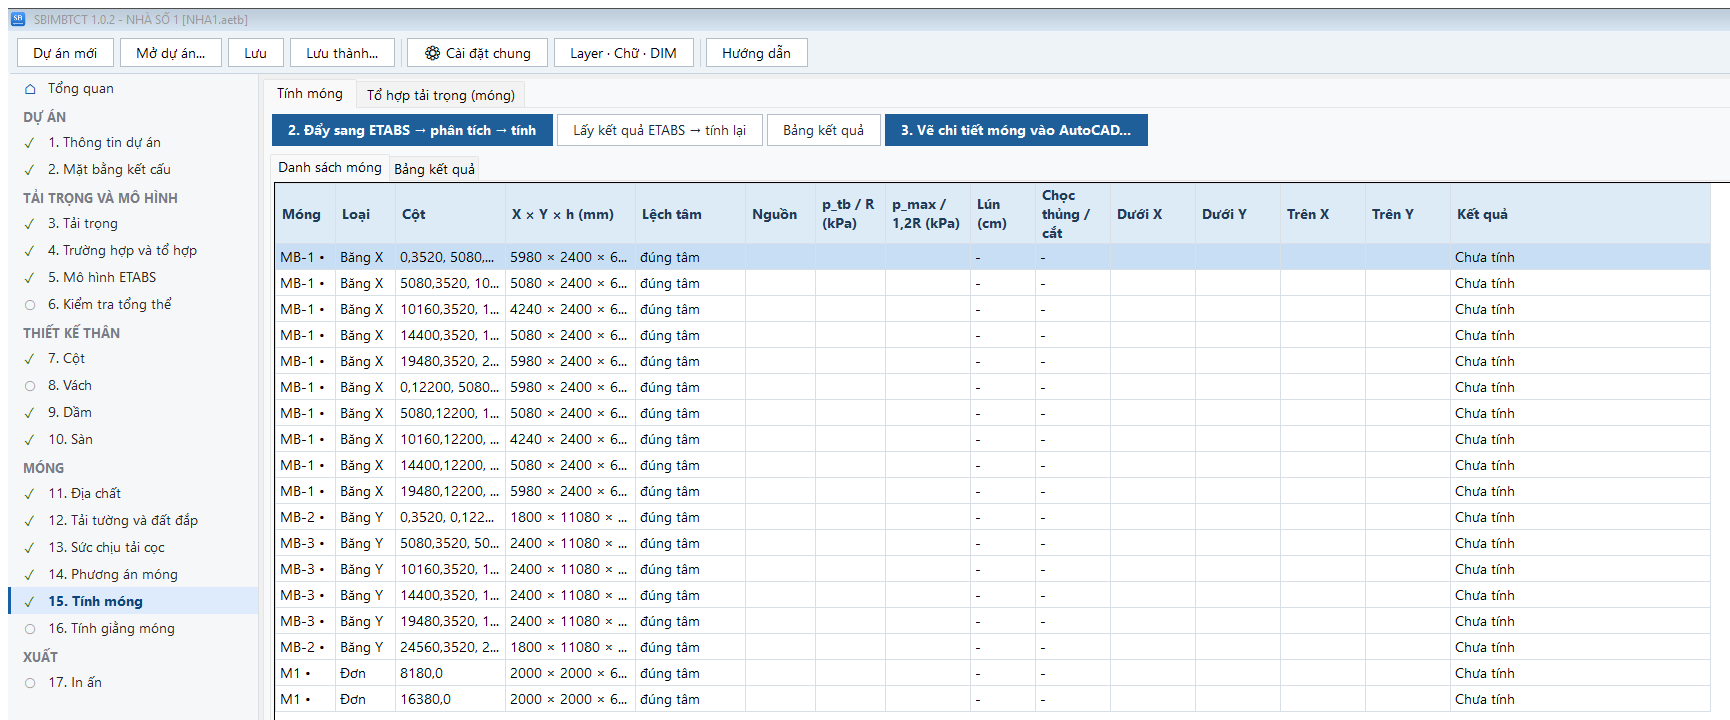
Task: Click the gear icon in Cài đặt chung
Action: (432, 53)
